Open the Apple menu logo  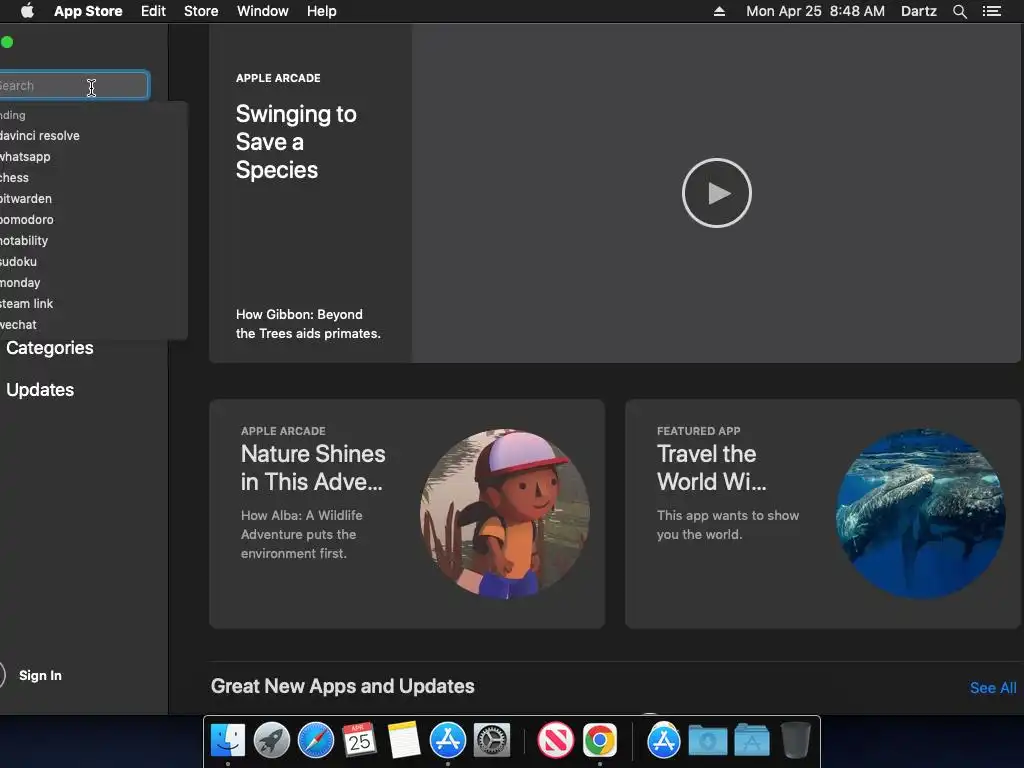click(x=27, y=11)
